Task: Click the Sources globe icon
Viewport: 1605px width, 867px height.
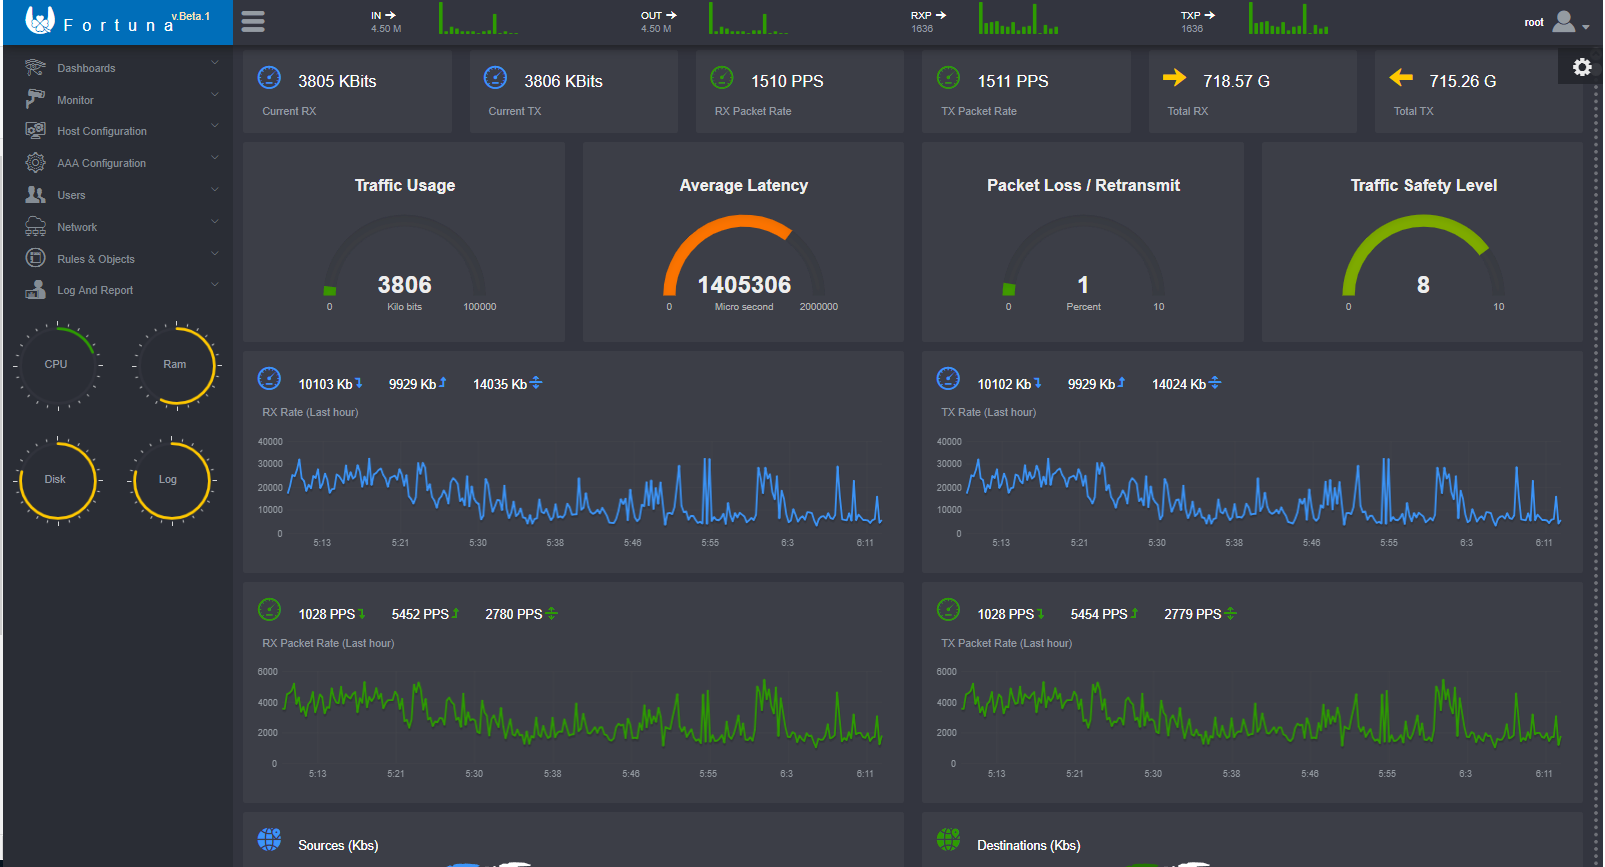Action: click(x=269, y=840)
